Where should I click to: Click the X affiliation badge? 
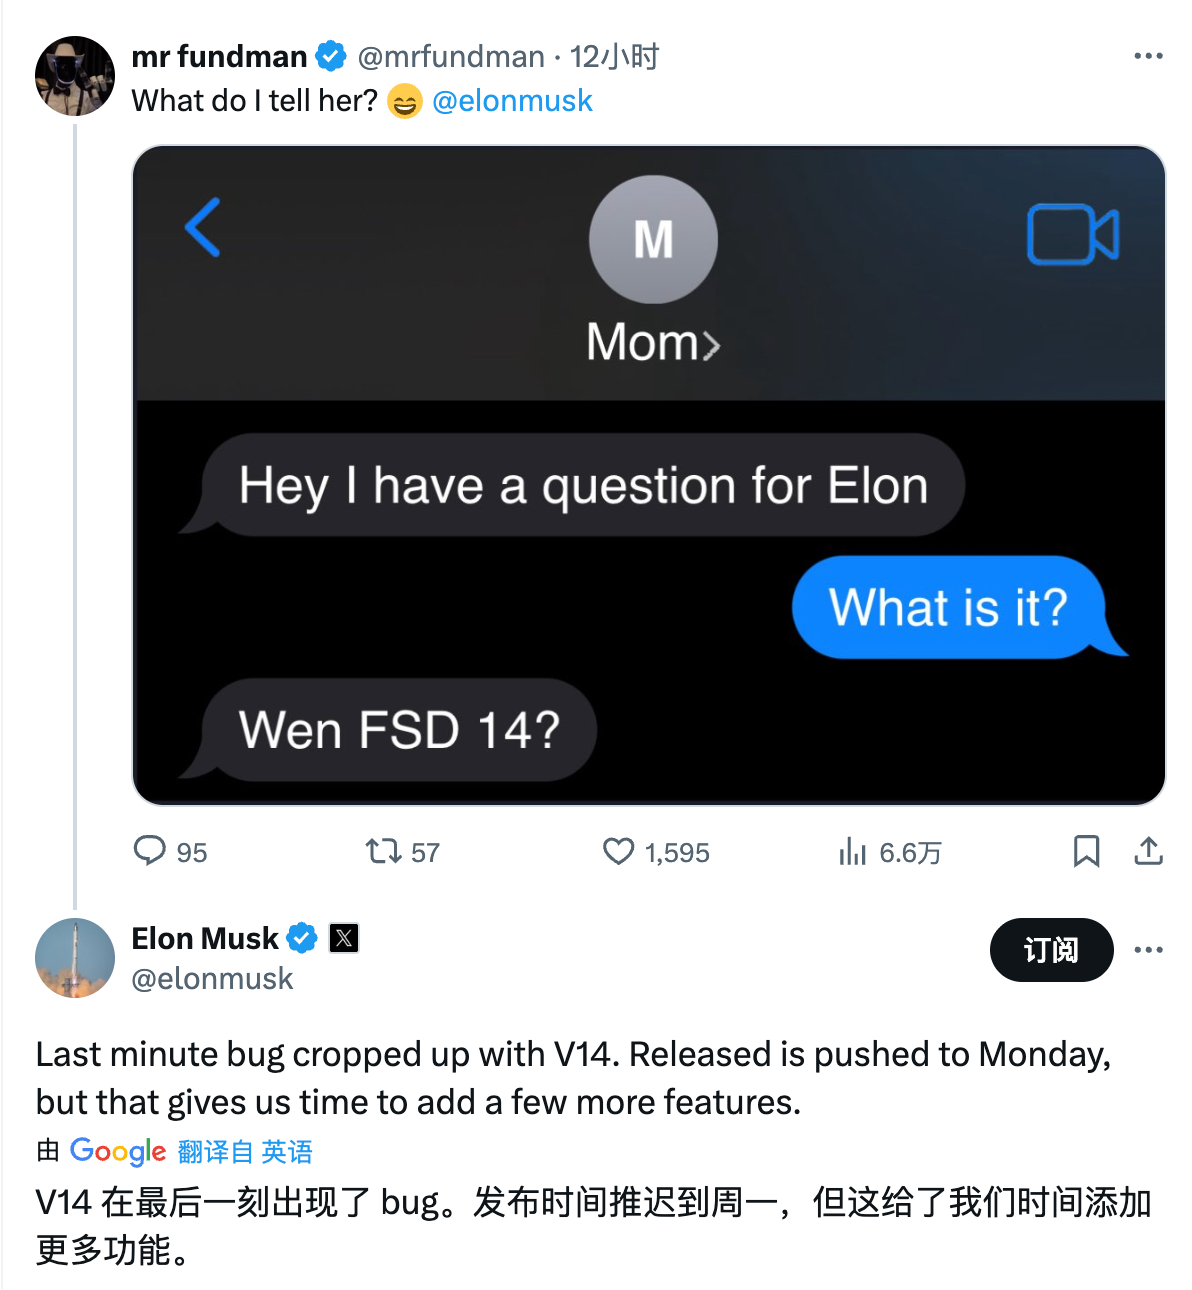pos(344,938)
